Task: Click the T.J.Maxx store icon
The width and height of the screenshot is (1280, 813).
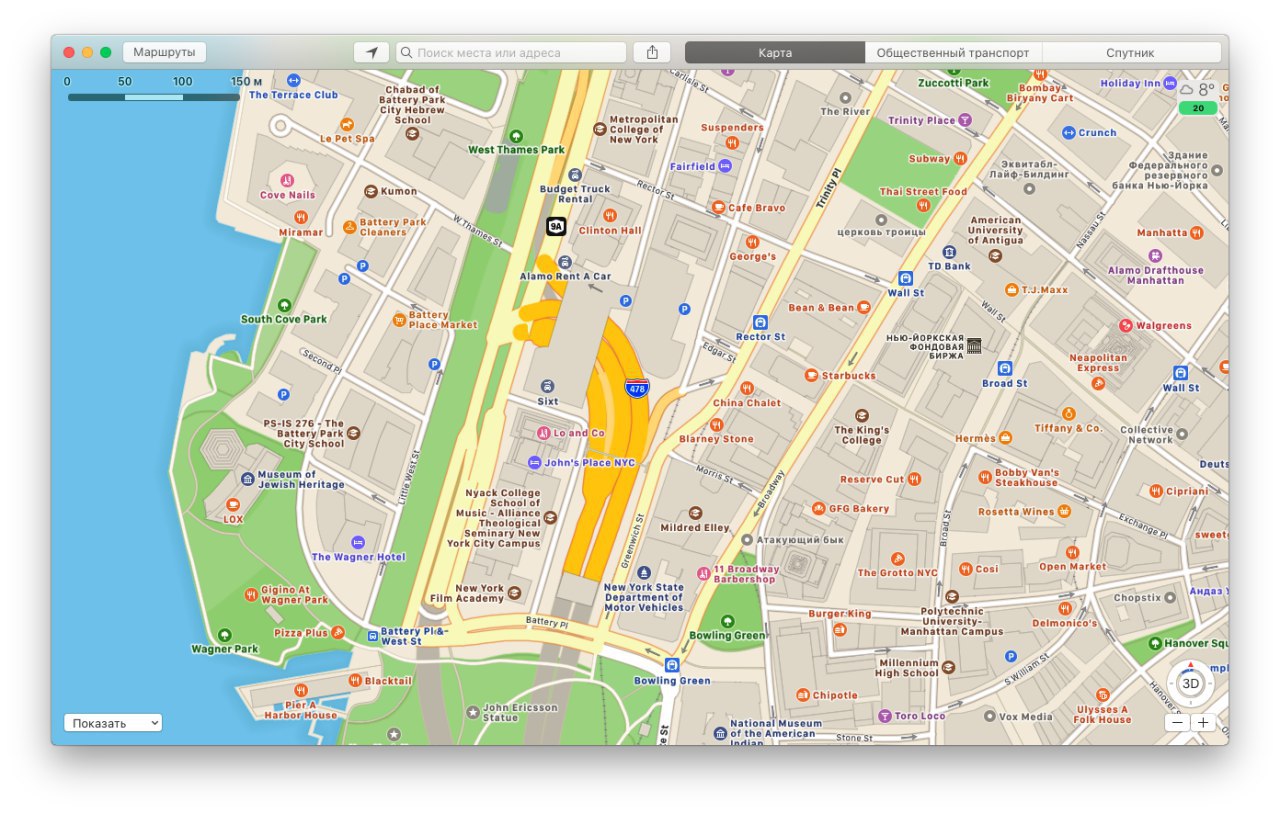Action: pyautogui.click(x=1012, y=290)
